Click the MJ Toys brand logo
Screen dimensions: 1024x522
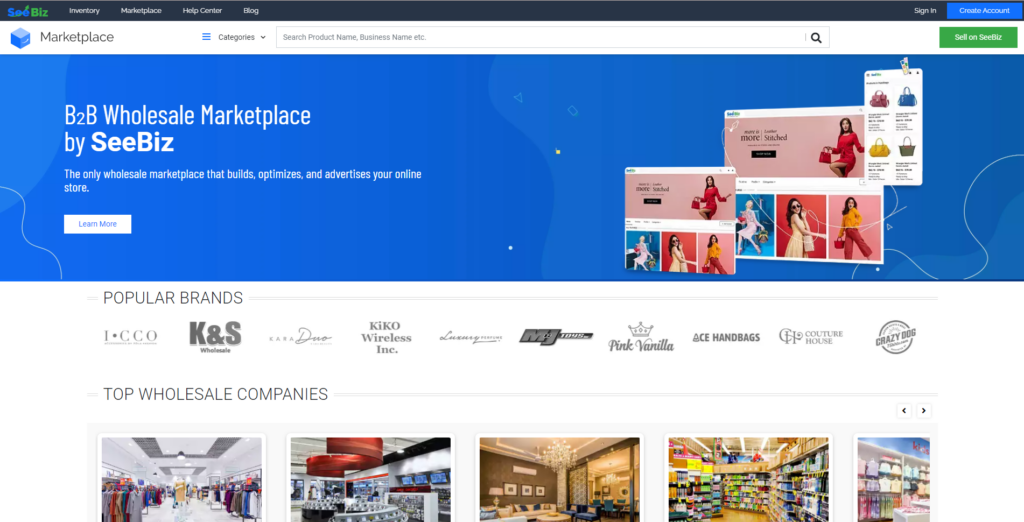pyautogui.click(x=556, y=337)
